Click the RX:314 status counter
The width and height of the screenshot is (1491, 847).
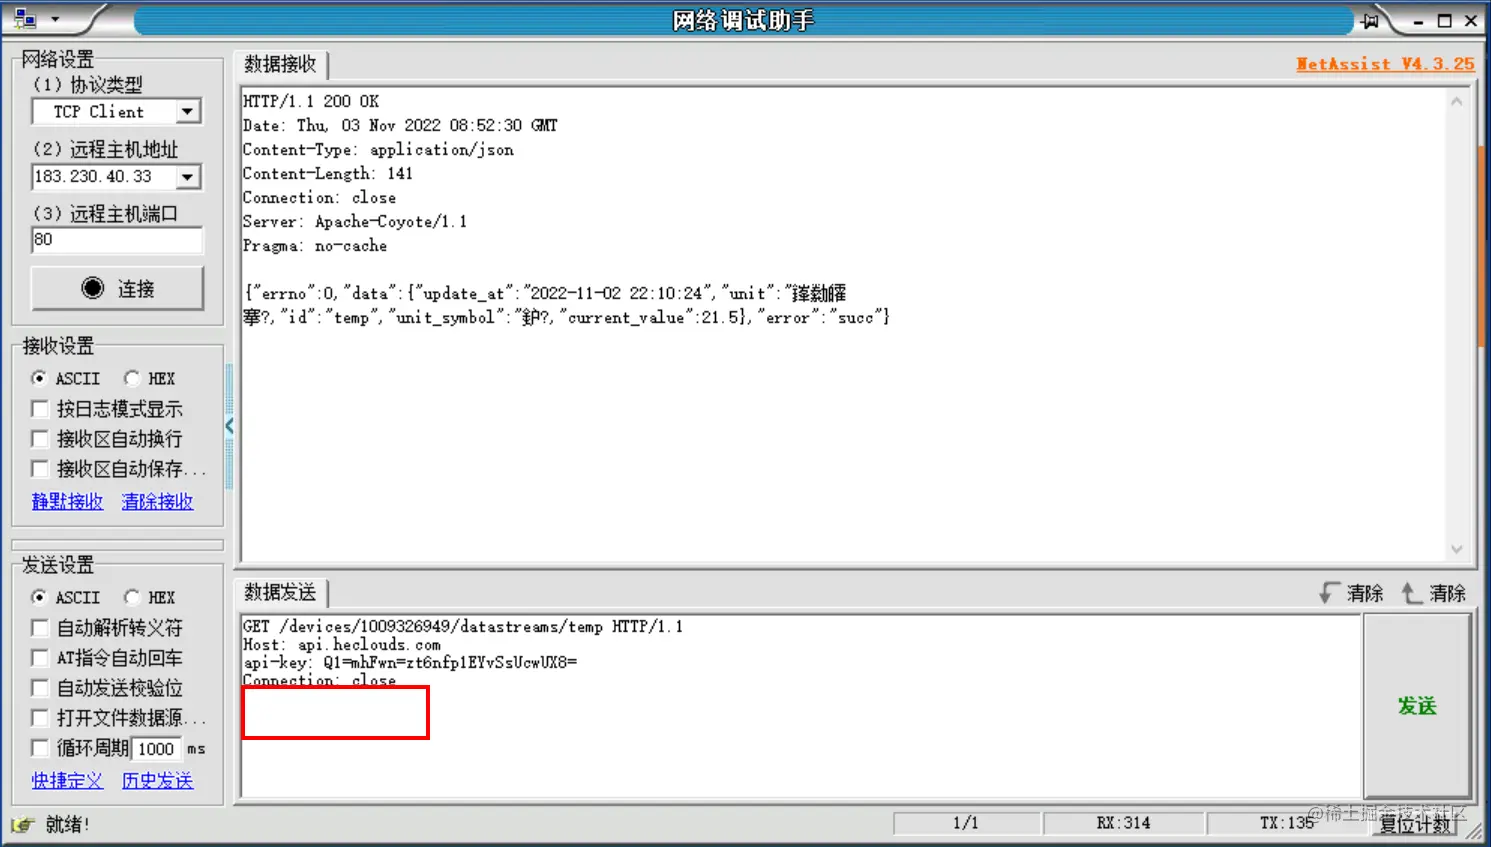[x=1123, y=823]
